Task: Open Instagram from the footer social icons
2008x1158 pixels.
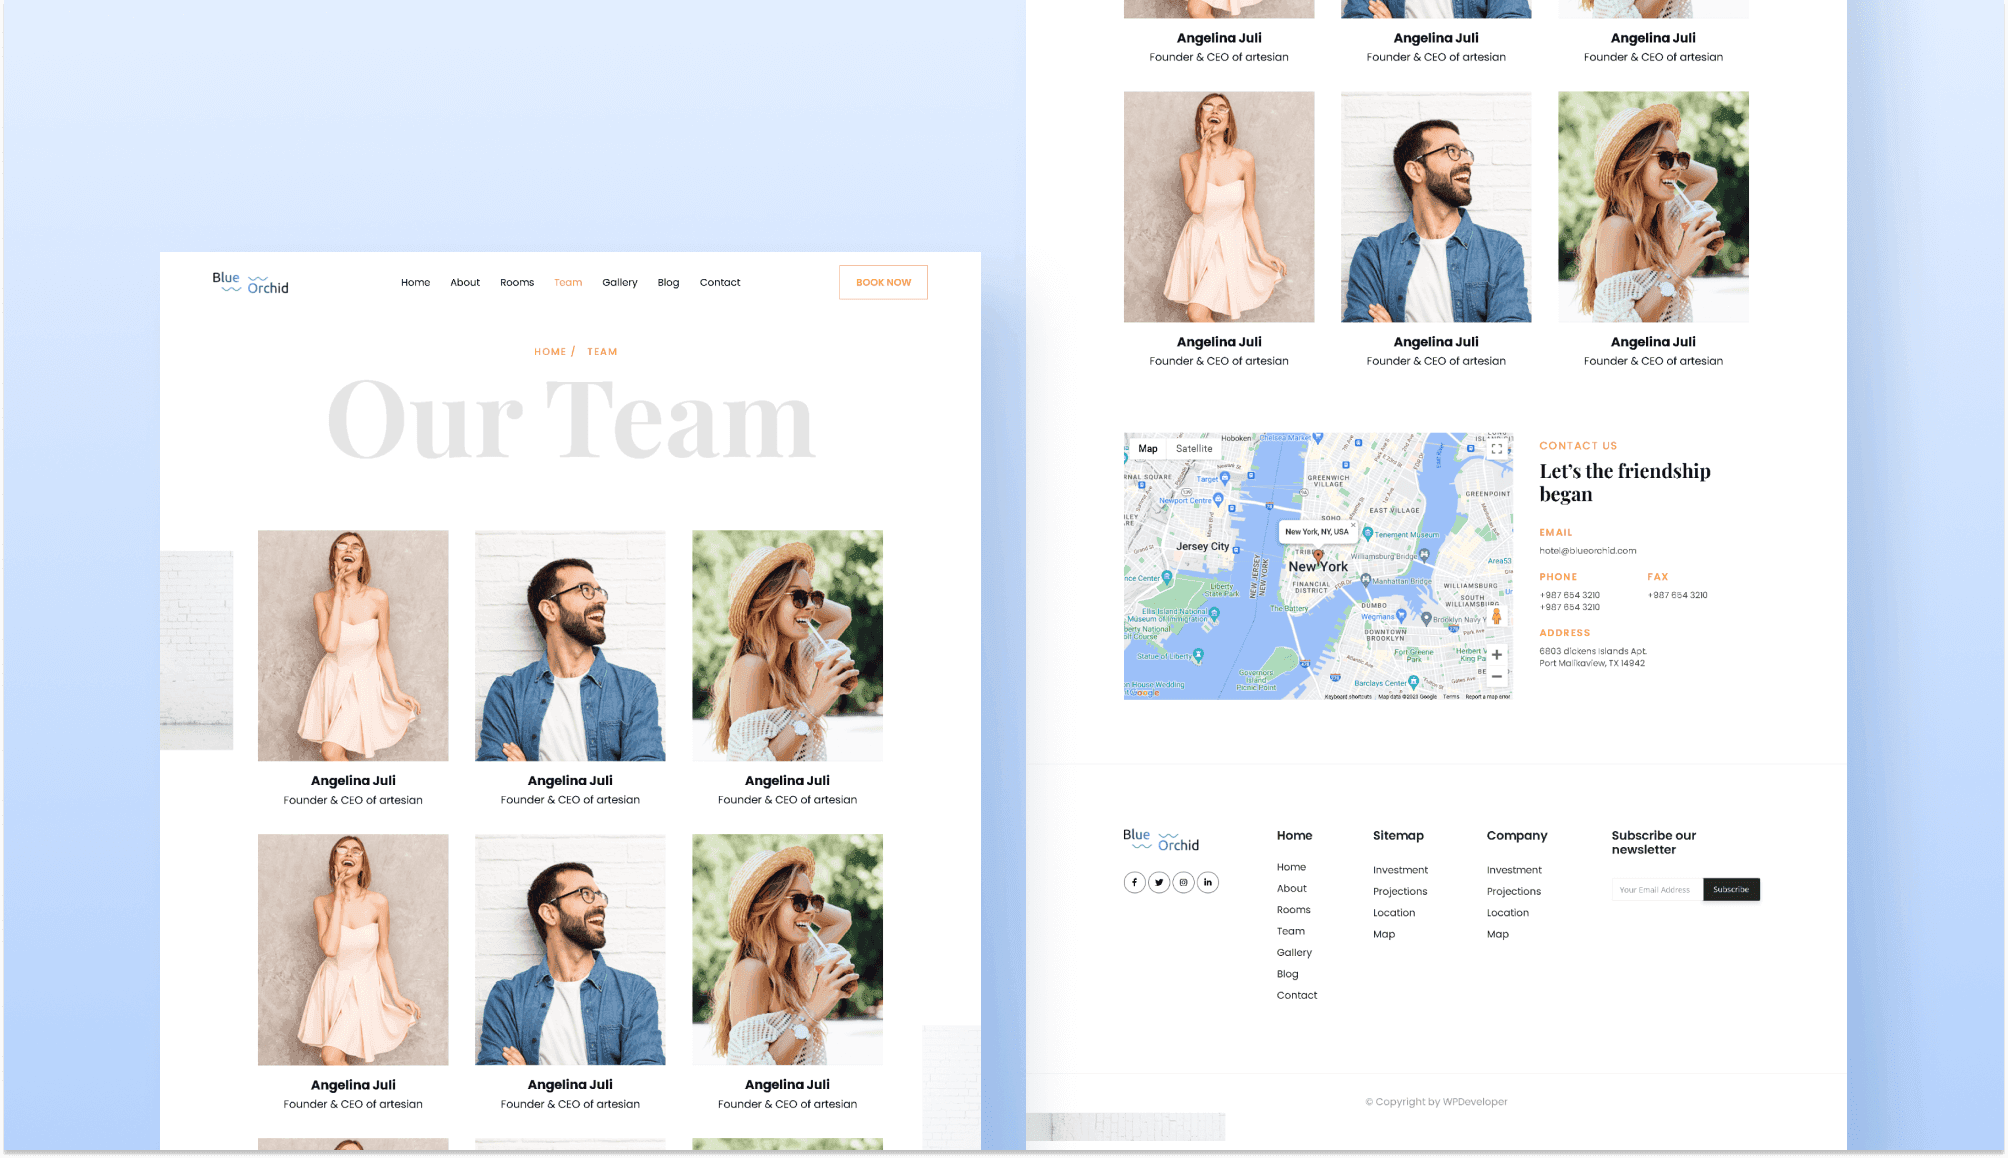Action: pos(1183,882)
